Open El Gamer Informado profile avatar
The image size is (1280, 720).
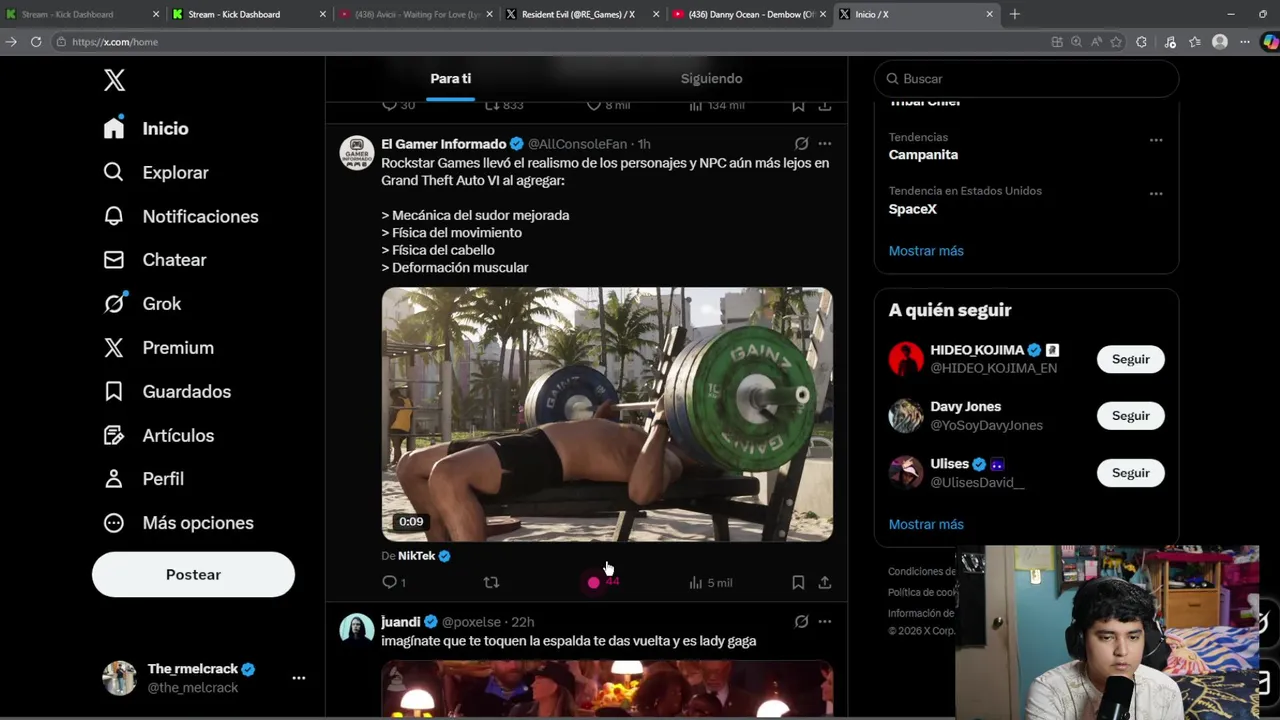point(356,153)
